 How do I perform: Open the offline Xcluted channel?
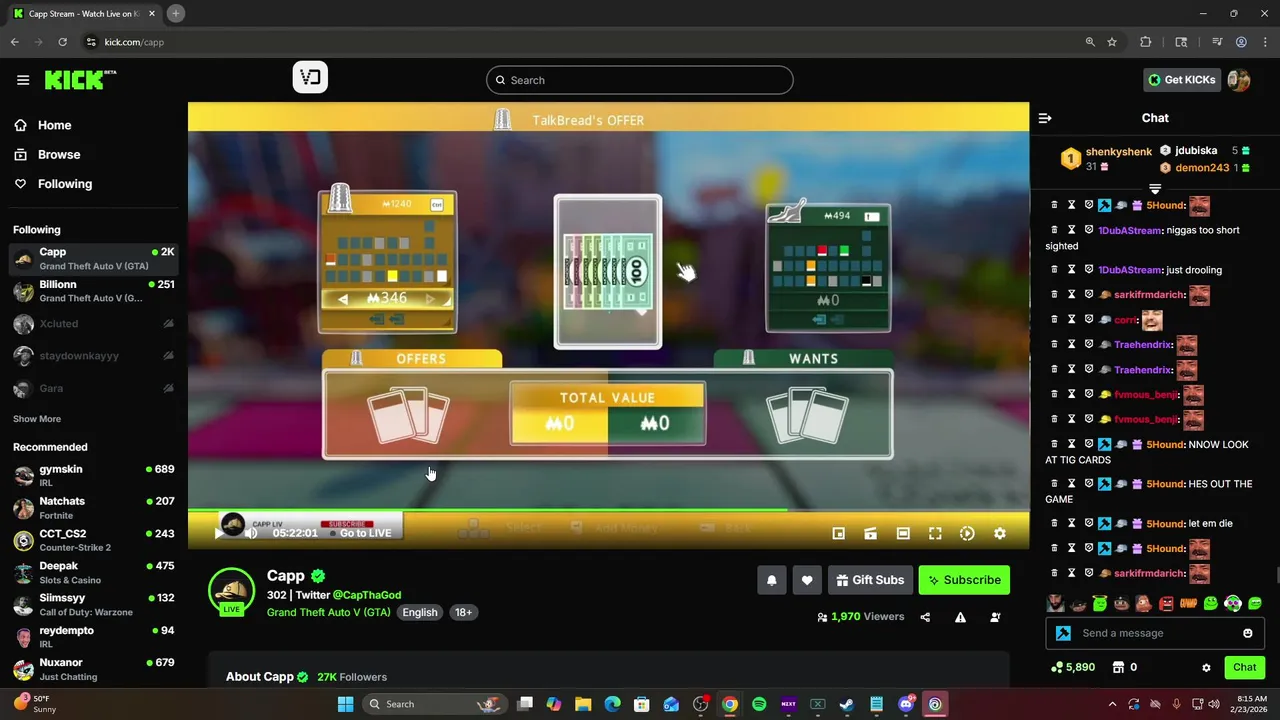click(x=94, y=324)
